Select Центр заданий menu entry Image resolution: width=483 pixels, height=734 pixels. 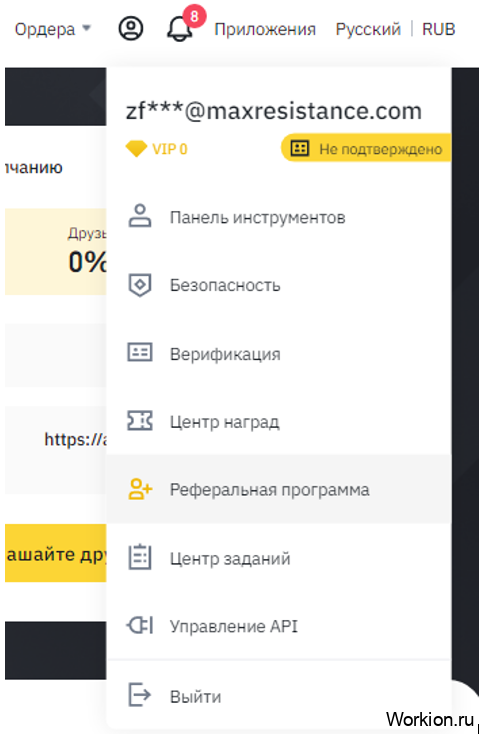[279, 558]
